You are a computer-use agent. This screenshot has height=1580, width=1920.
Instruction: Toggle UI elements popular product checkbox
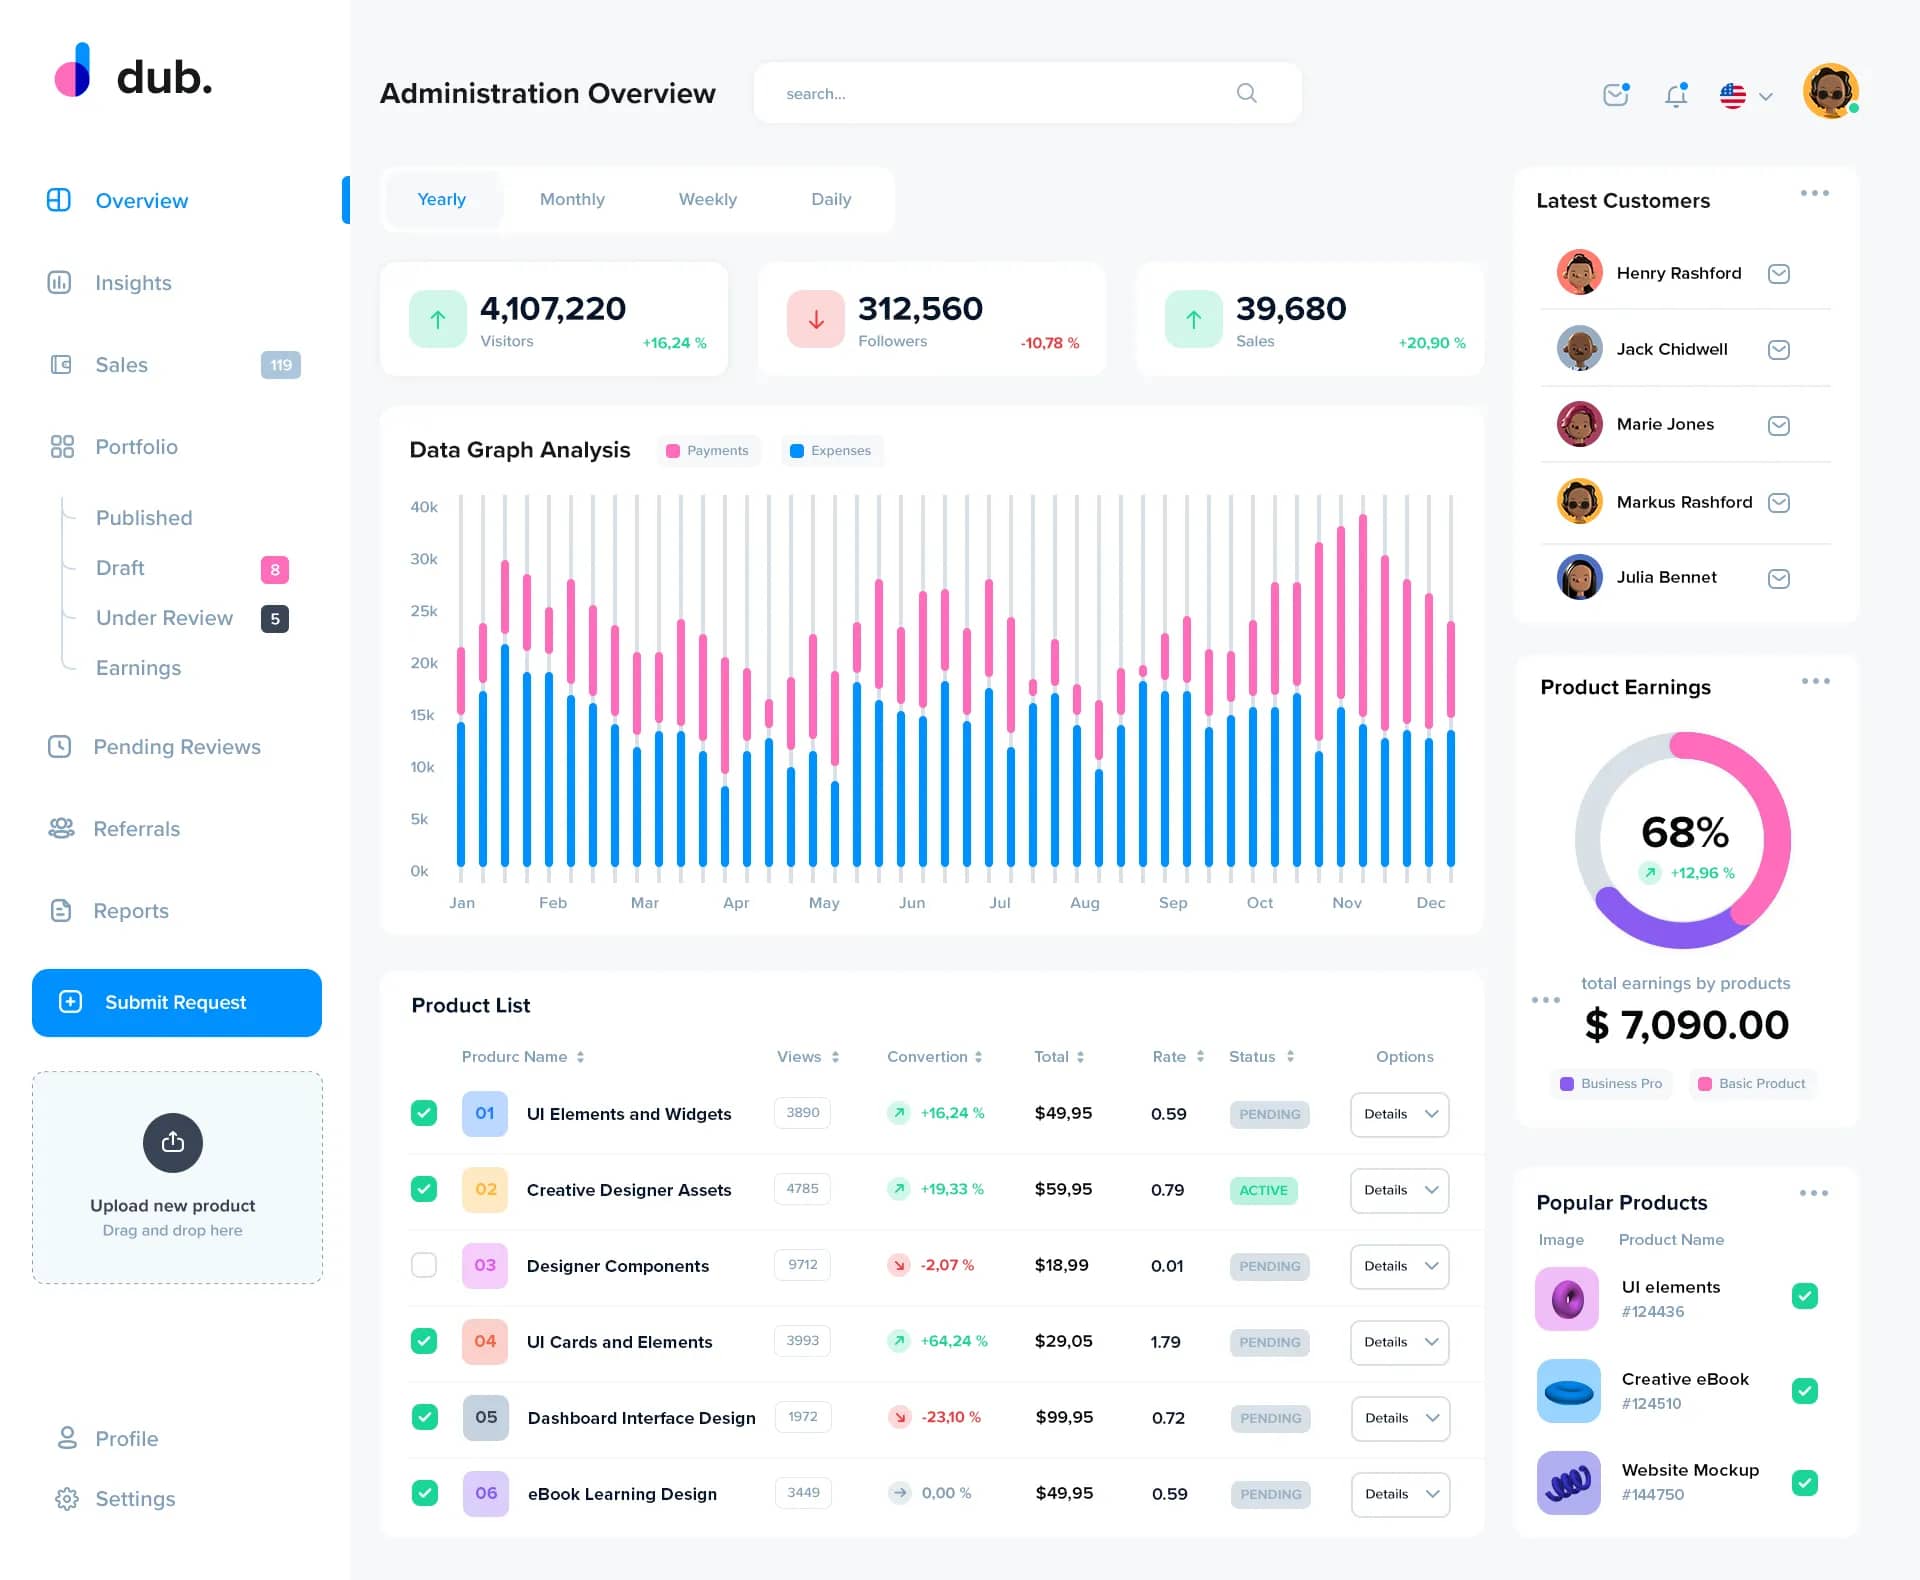(1805, 1296)
